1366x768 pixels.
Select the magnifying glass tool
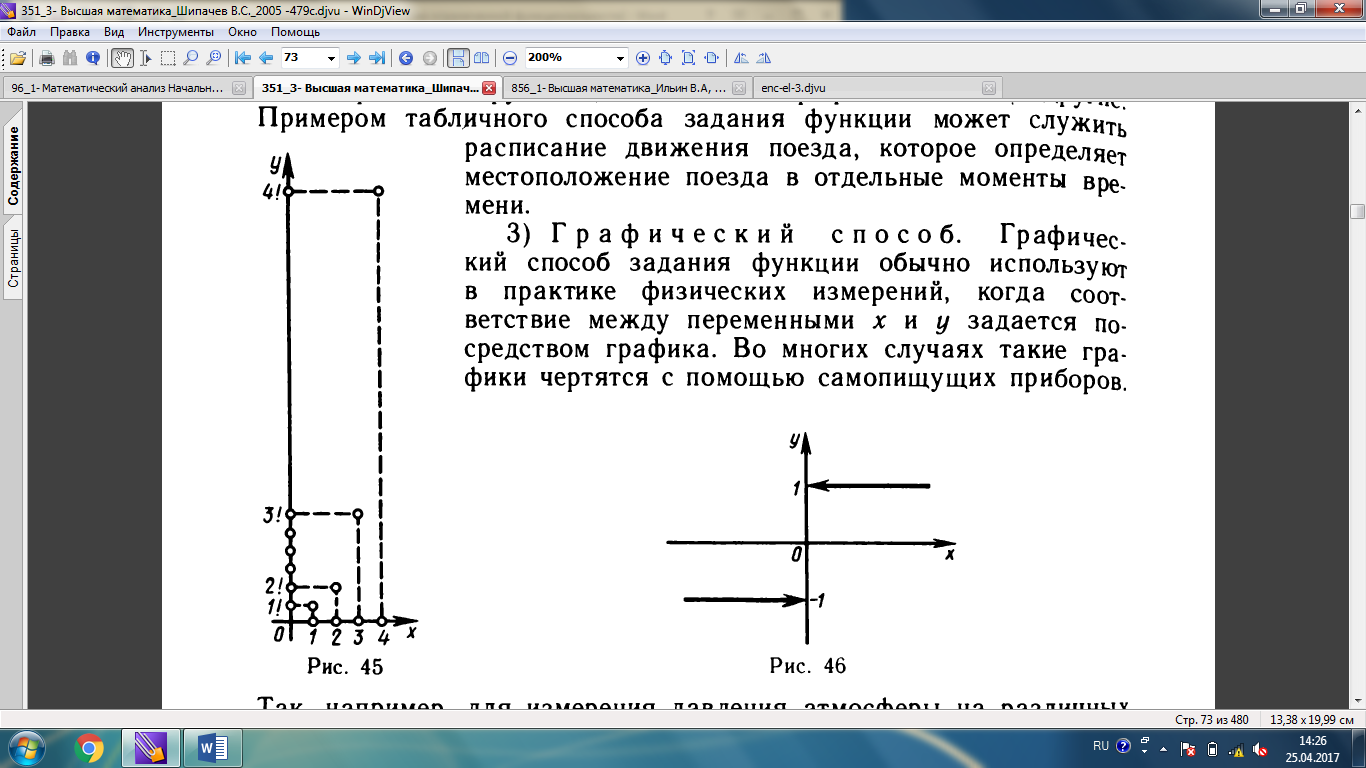pyautogui.click(x=191, y=58)
